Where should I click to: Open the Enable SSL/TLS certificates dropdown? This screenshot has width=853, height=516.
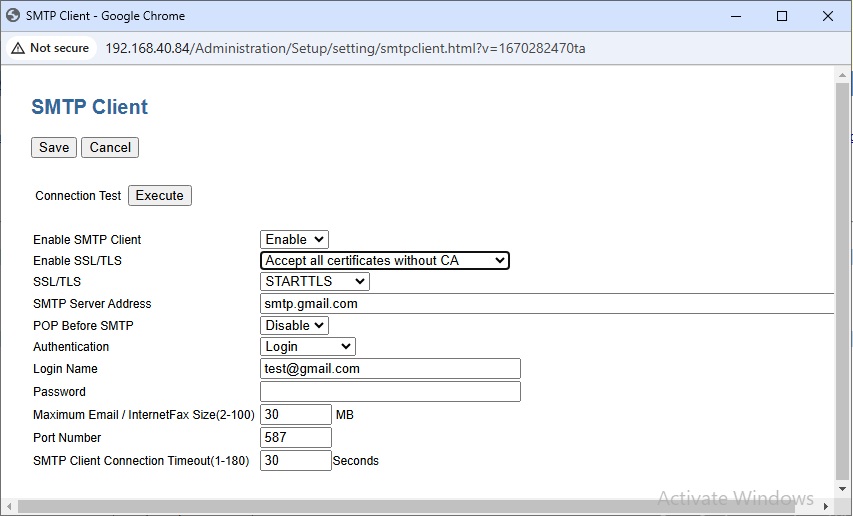coord(385,260)
